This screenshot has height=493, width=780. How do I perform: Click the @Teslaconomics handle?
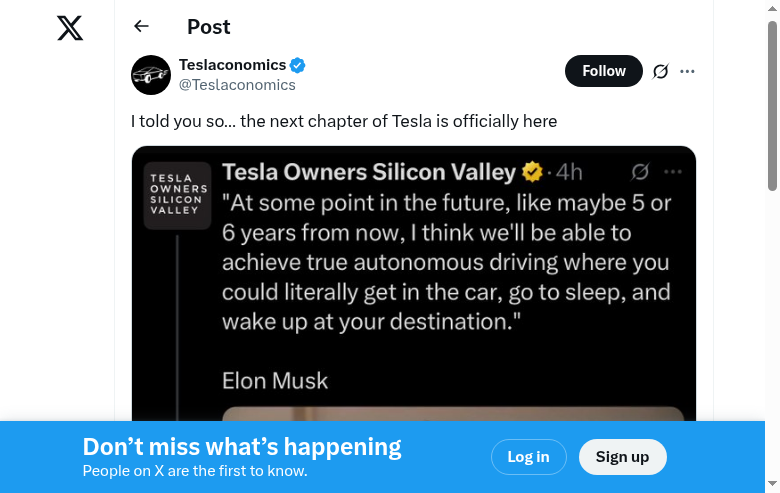click(x=237, y=85)
